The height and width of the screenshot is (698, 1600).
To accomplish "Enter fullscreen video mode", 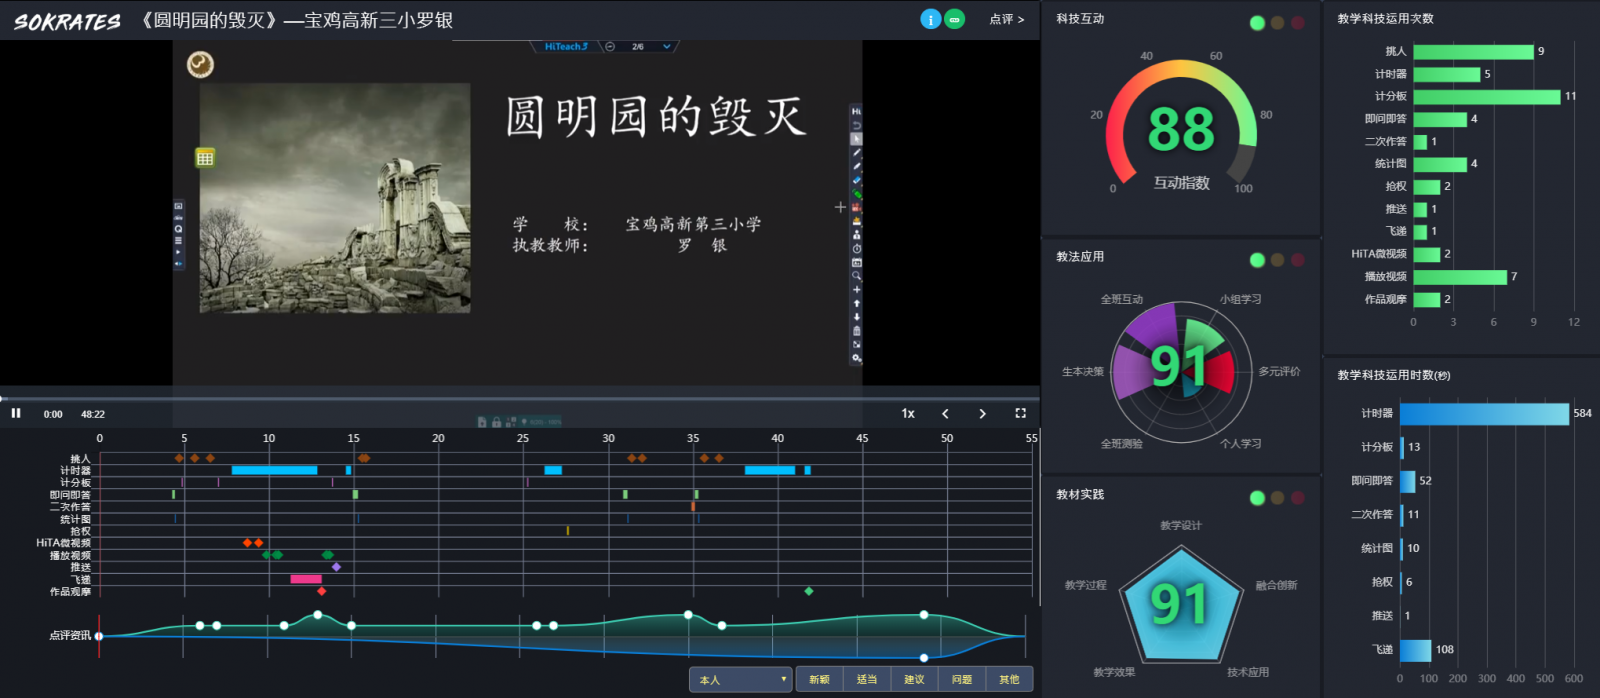I will coord(1020,413).
